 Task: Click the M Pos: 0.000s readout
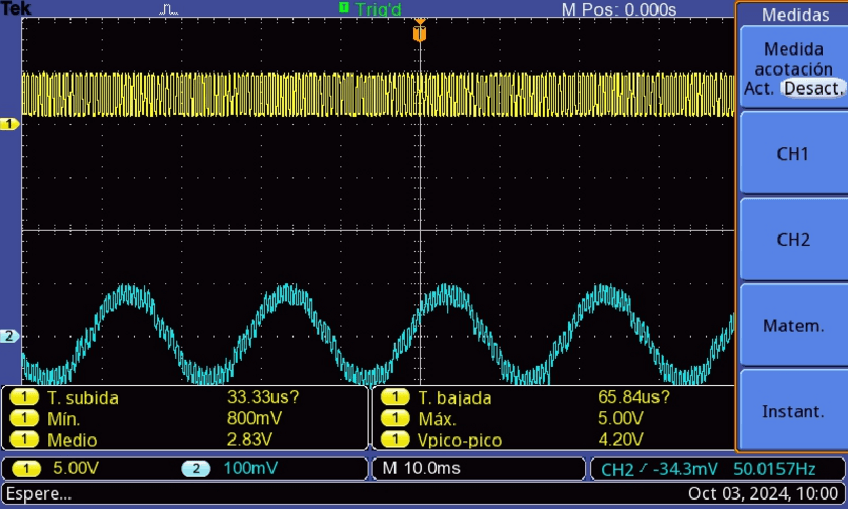coord(619,9)
